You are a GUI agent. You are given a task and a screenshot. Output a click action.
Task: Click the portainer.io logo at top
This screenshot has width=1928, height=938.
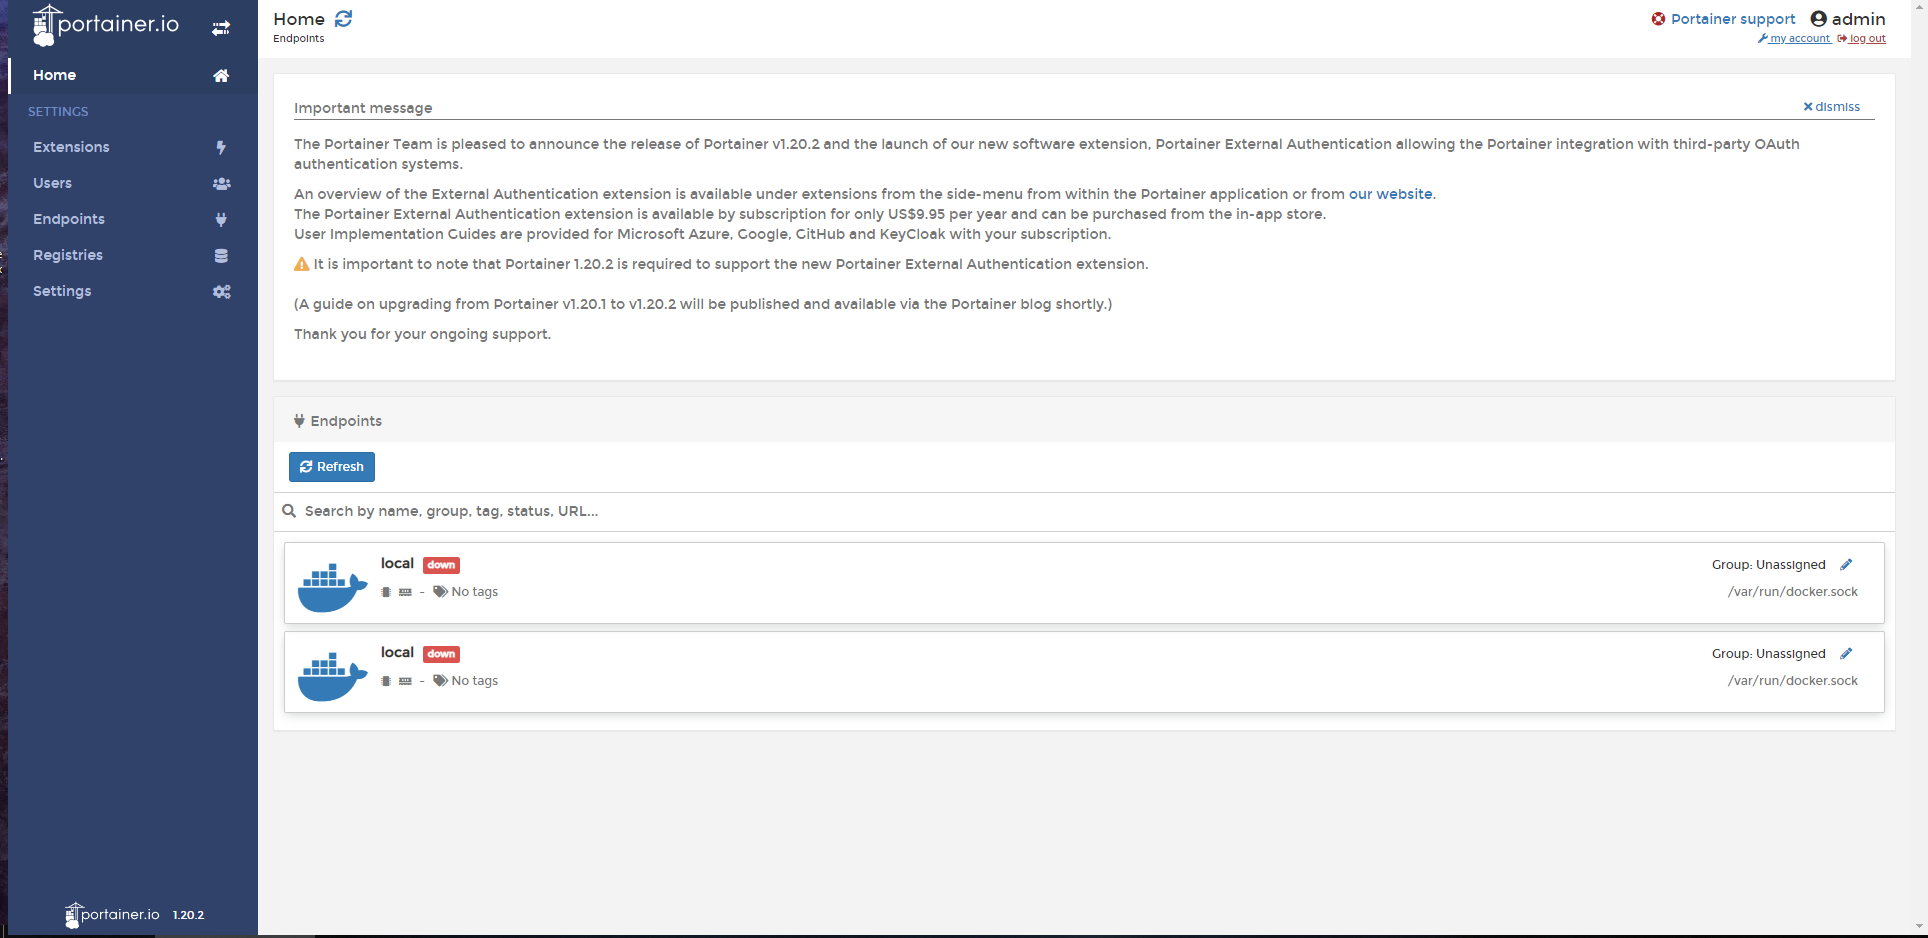click(x=105, y=25)
